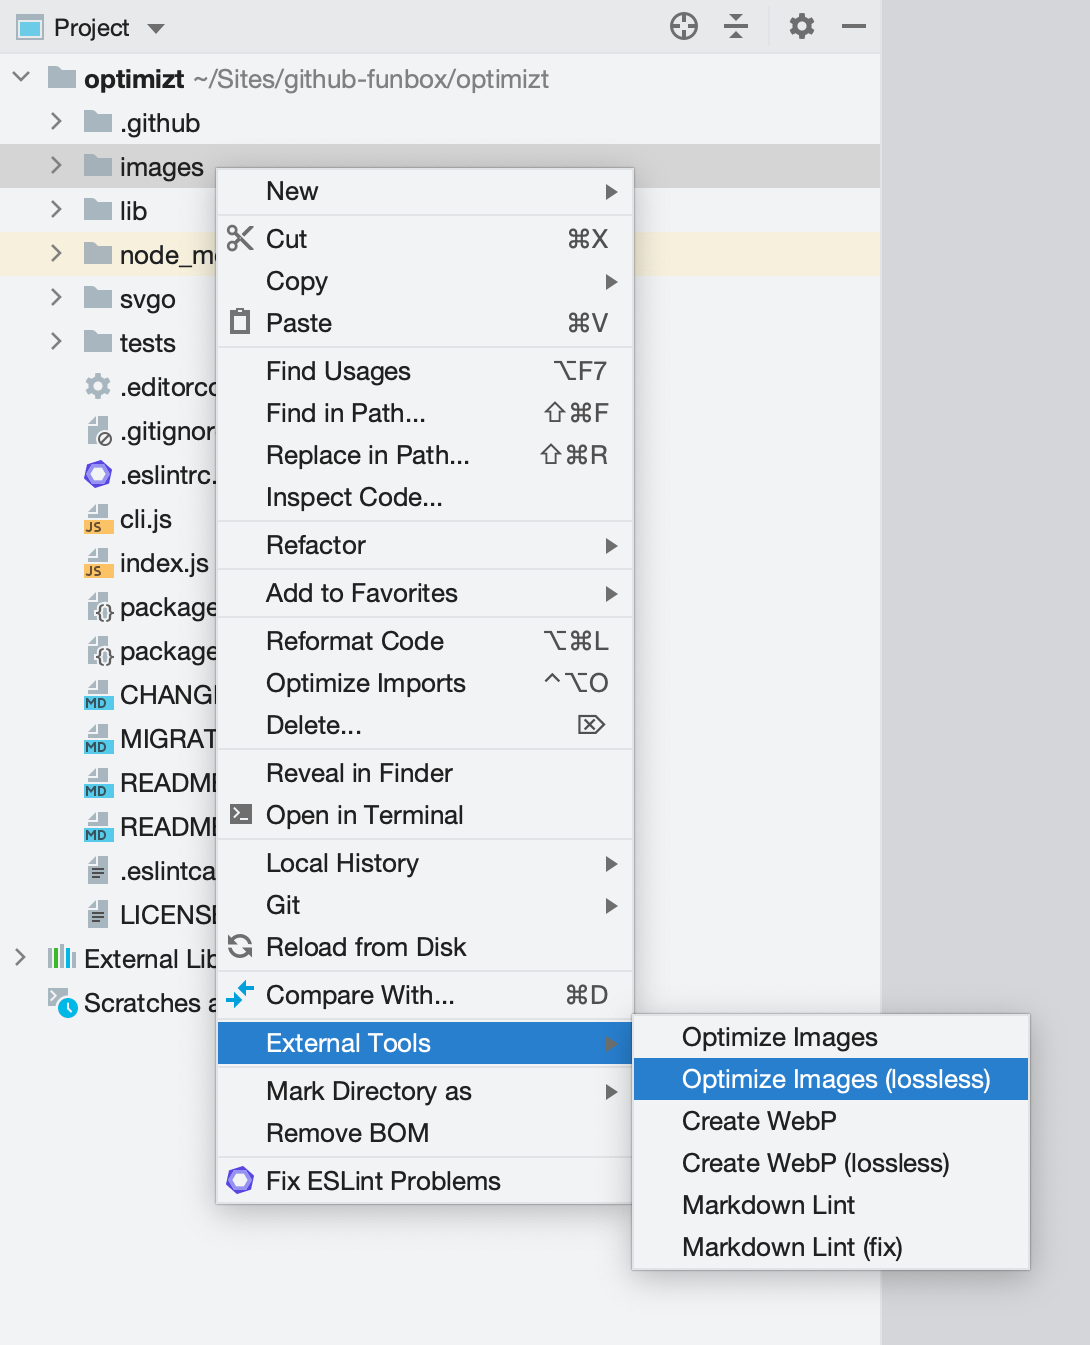The width and height of the screenshot is (1090, 1345).
Task: Choose Create WebP in External Tools submenu
Action: (758, 1121)
